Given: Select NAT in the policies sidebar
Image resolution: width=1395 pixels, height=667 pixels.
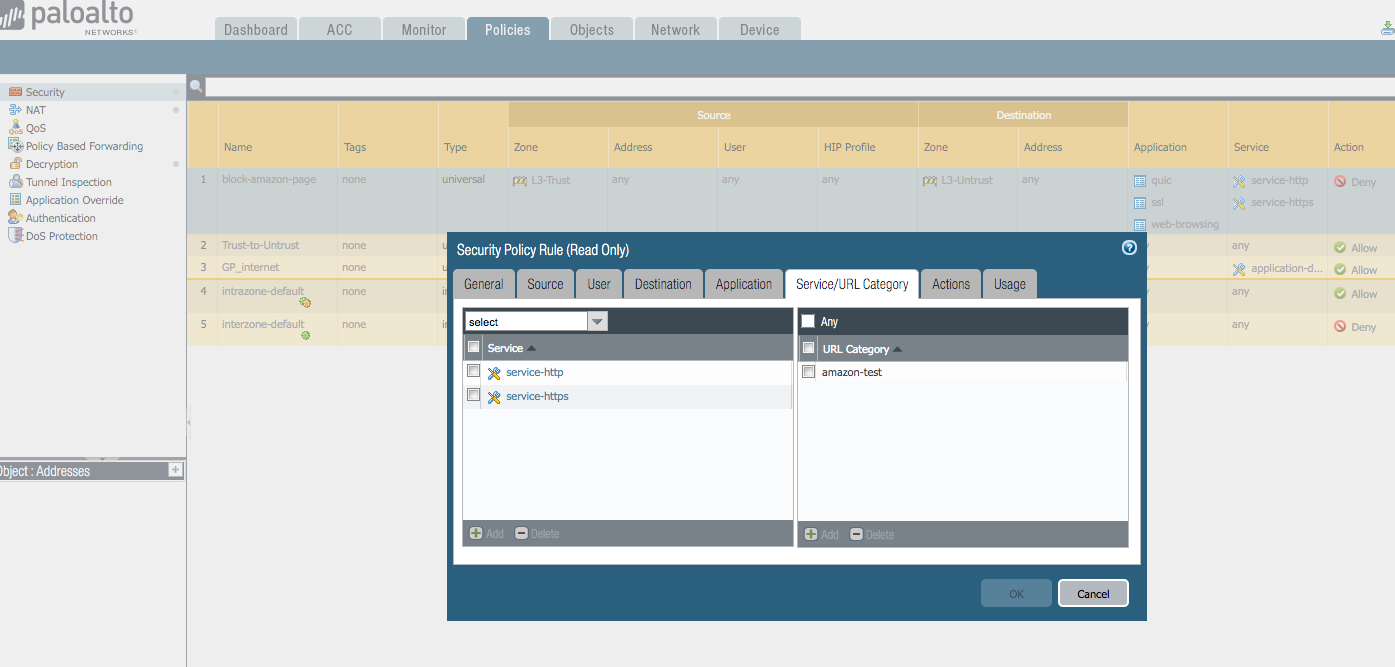Looking at the screenshot, I should (x=35, y=110).
